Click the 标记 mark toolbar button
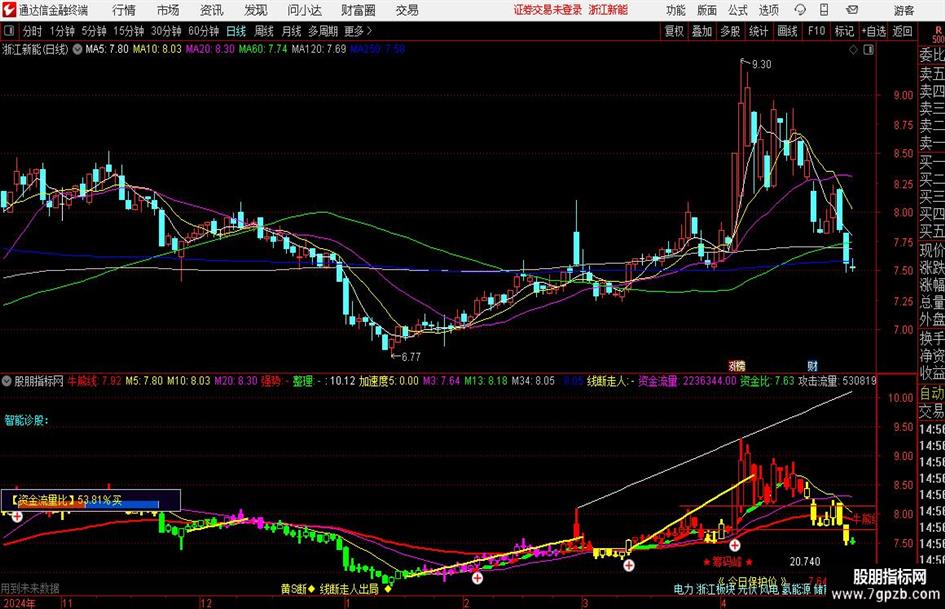This screenshot has height=609, width=945. coord(844,31)
